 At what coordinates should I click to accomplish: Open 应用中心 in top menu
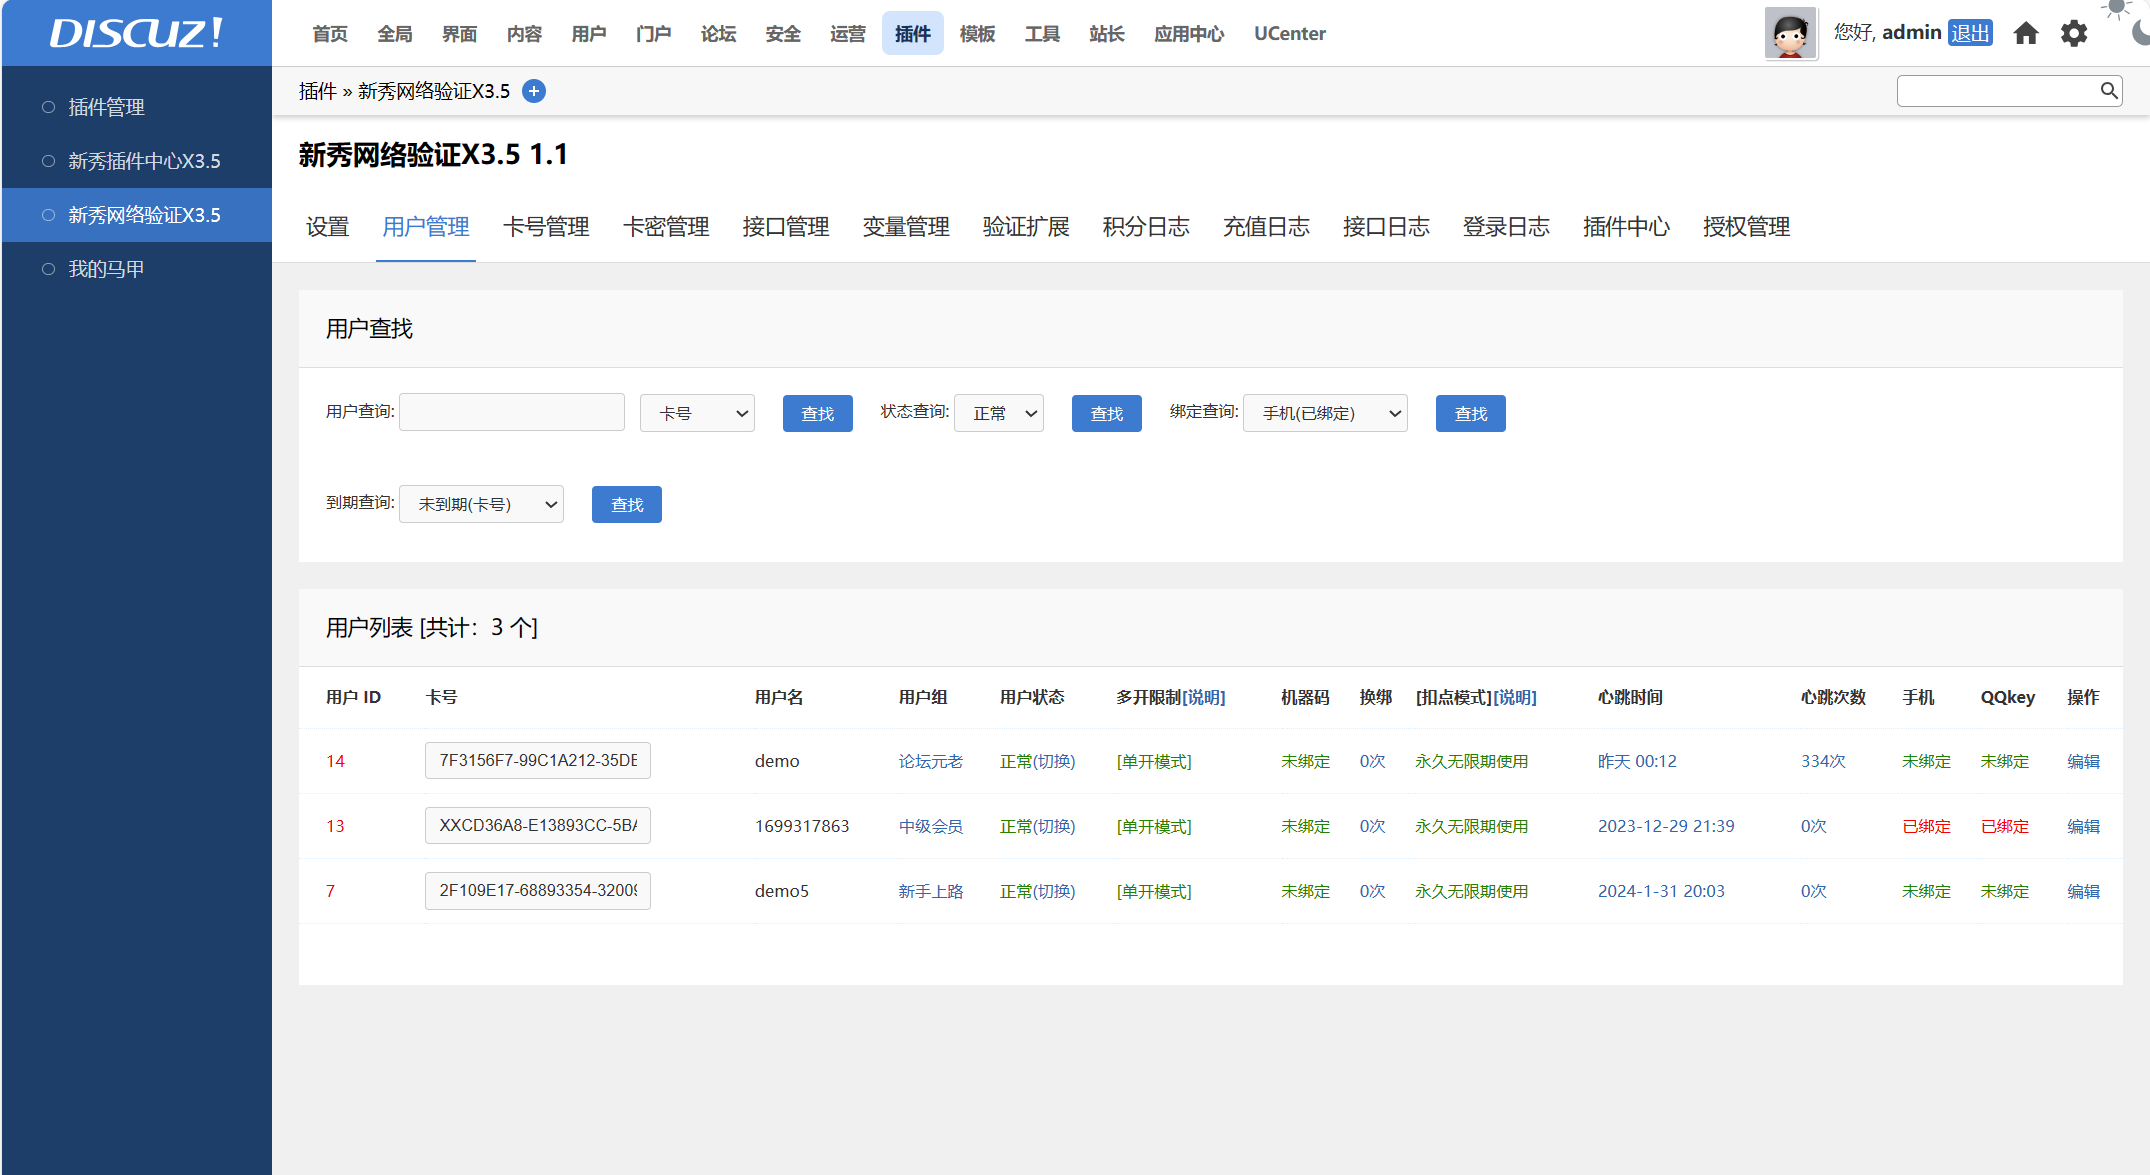coord(1189,33)
